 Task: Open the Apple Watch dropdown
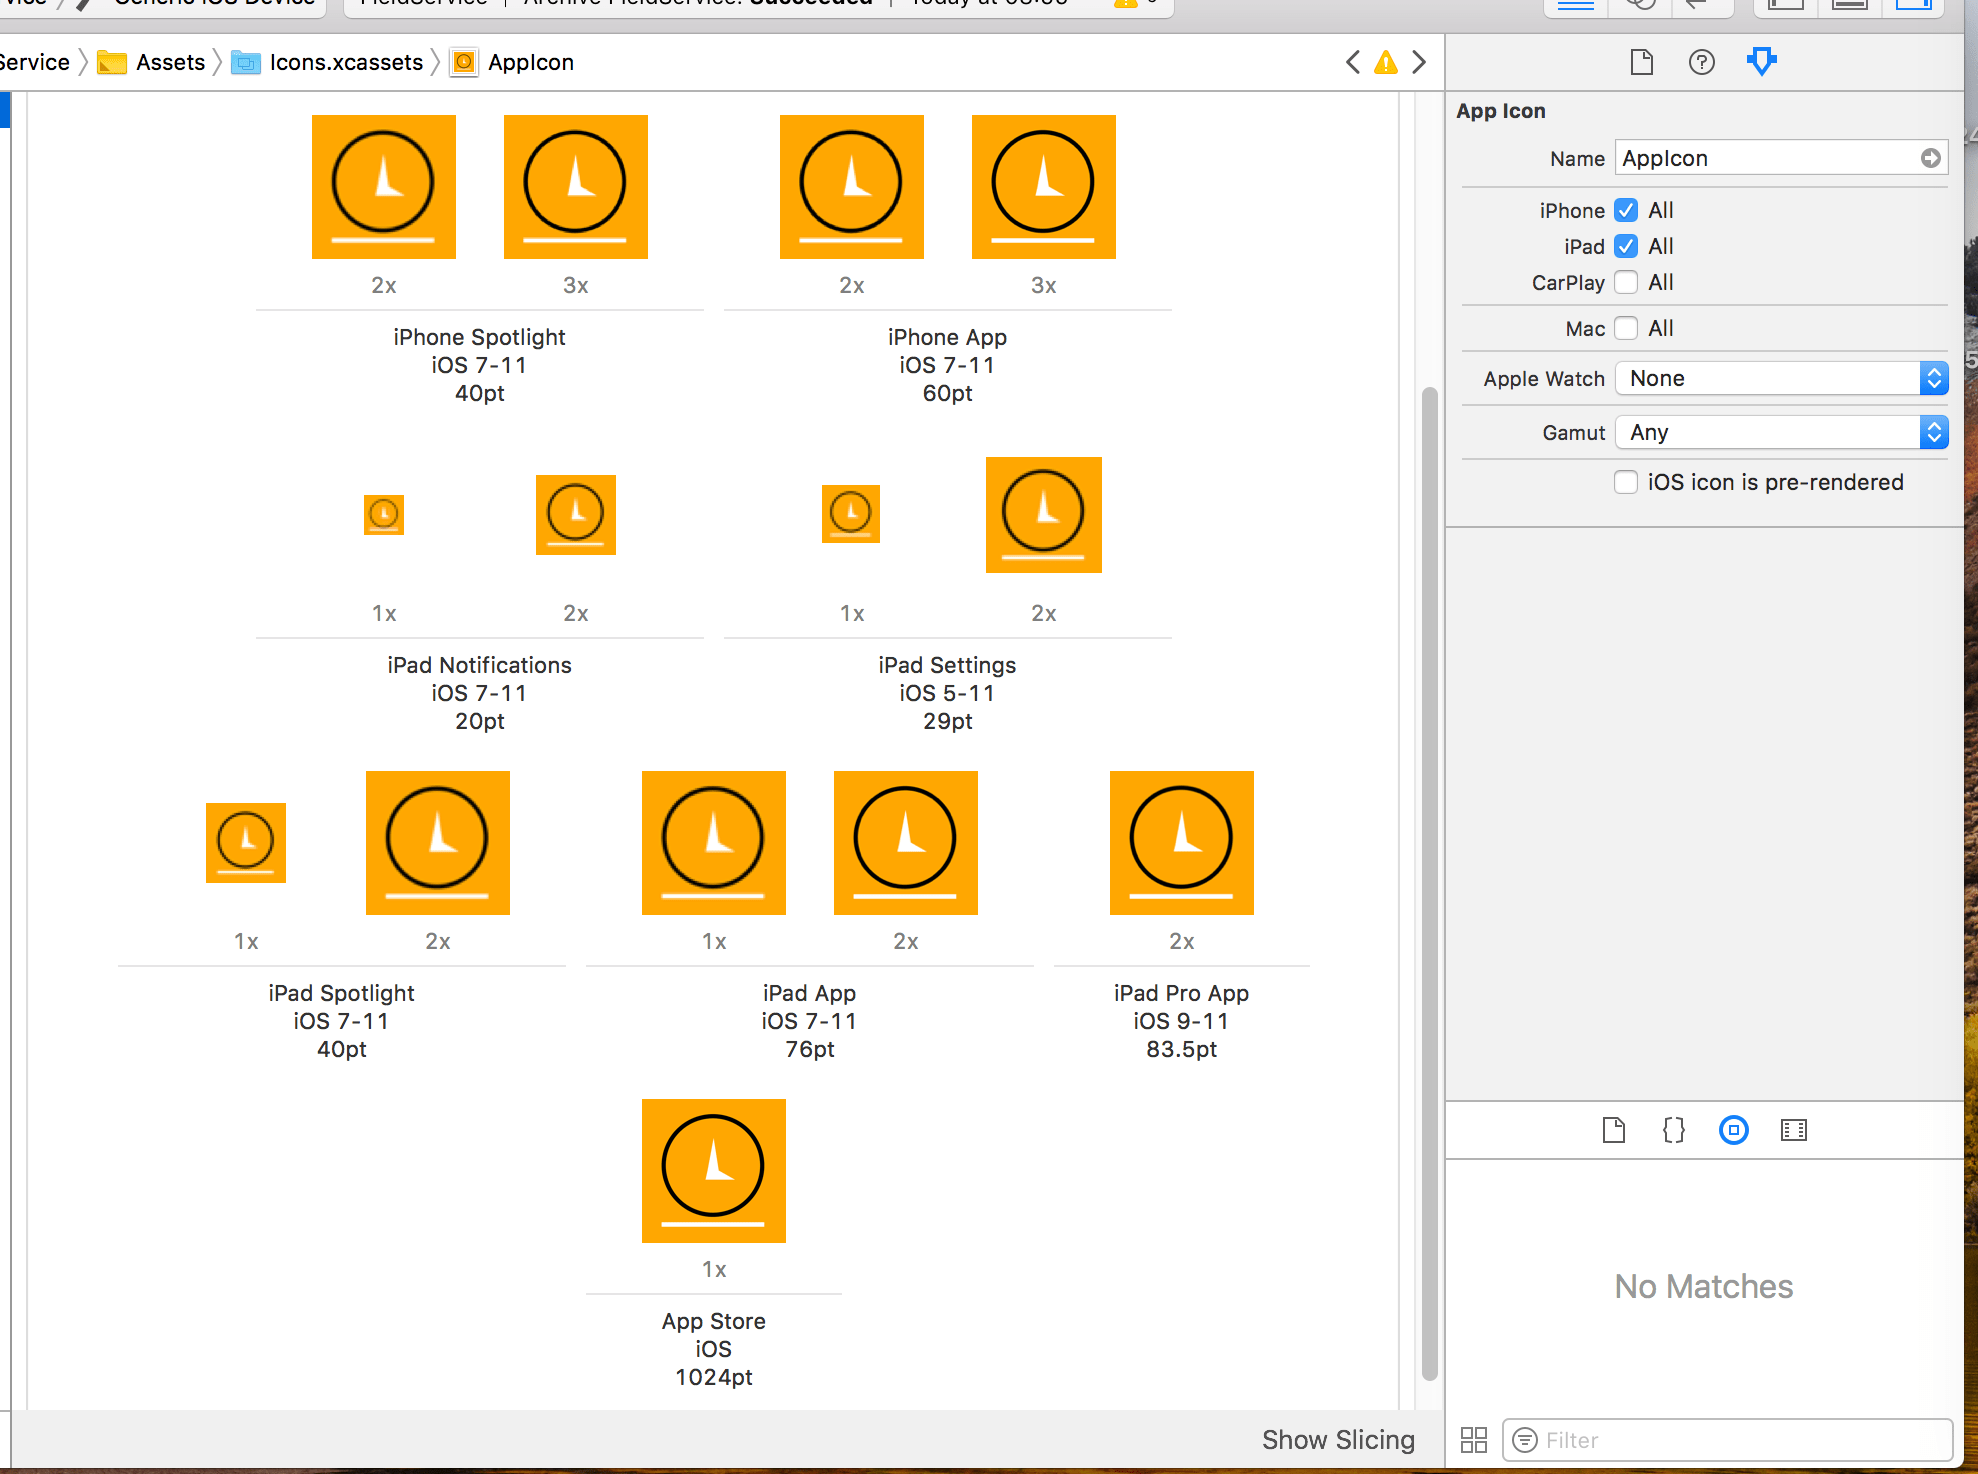pyautogui.click(x=1781, y=378)
